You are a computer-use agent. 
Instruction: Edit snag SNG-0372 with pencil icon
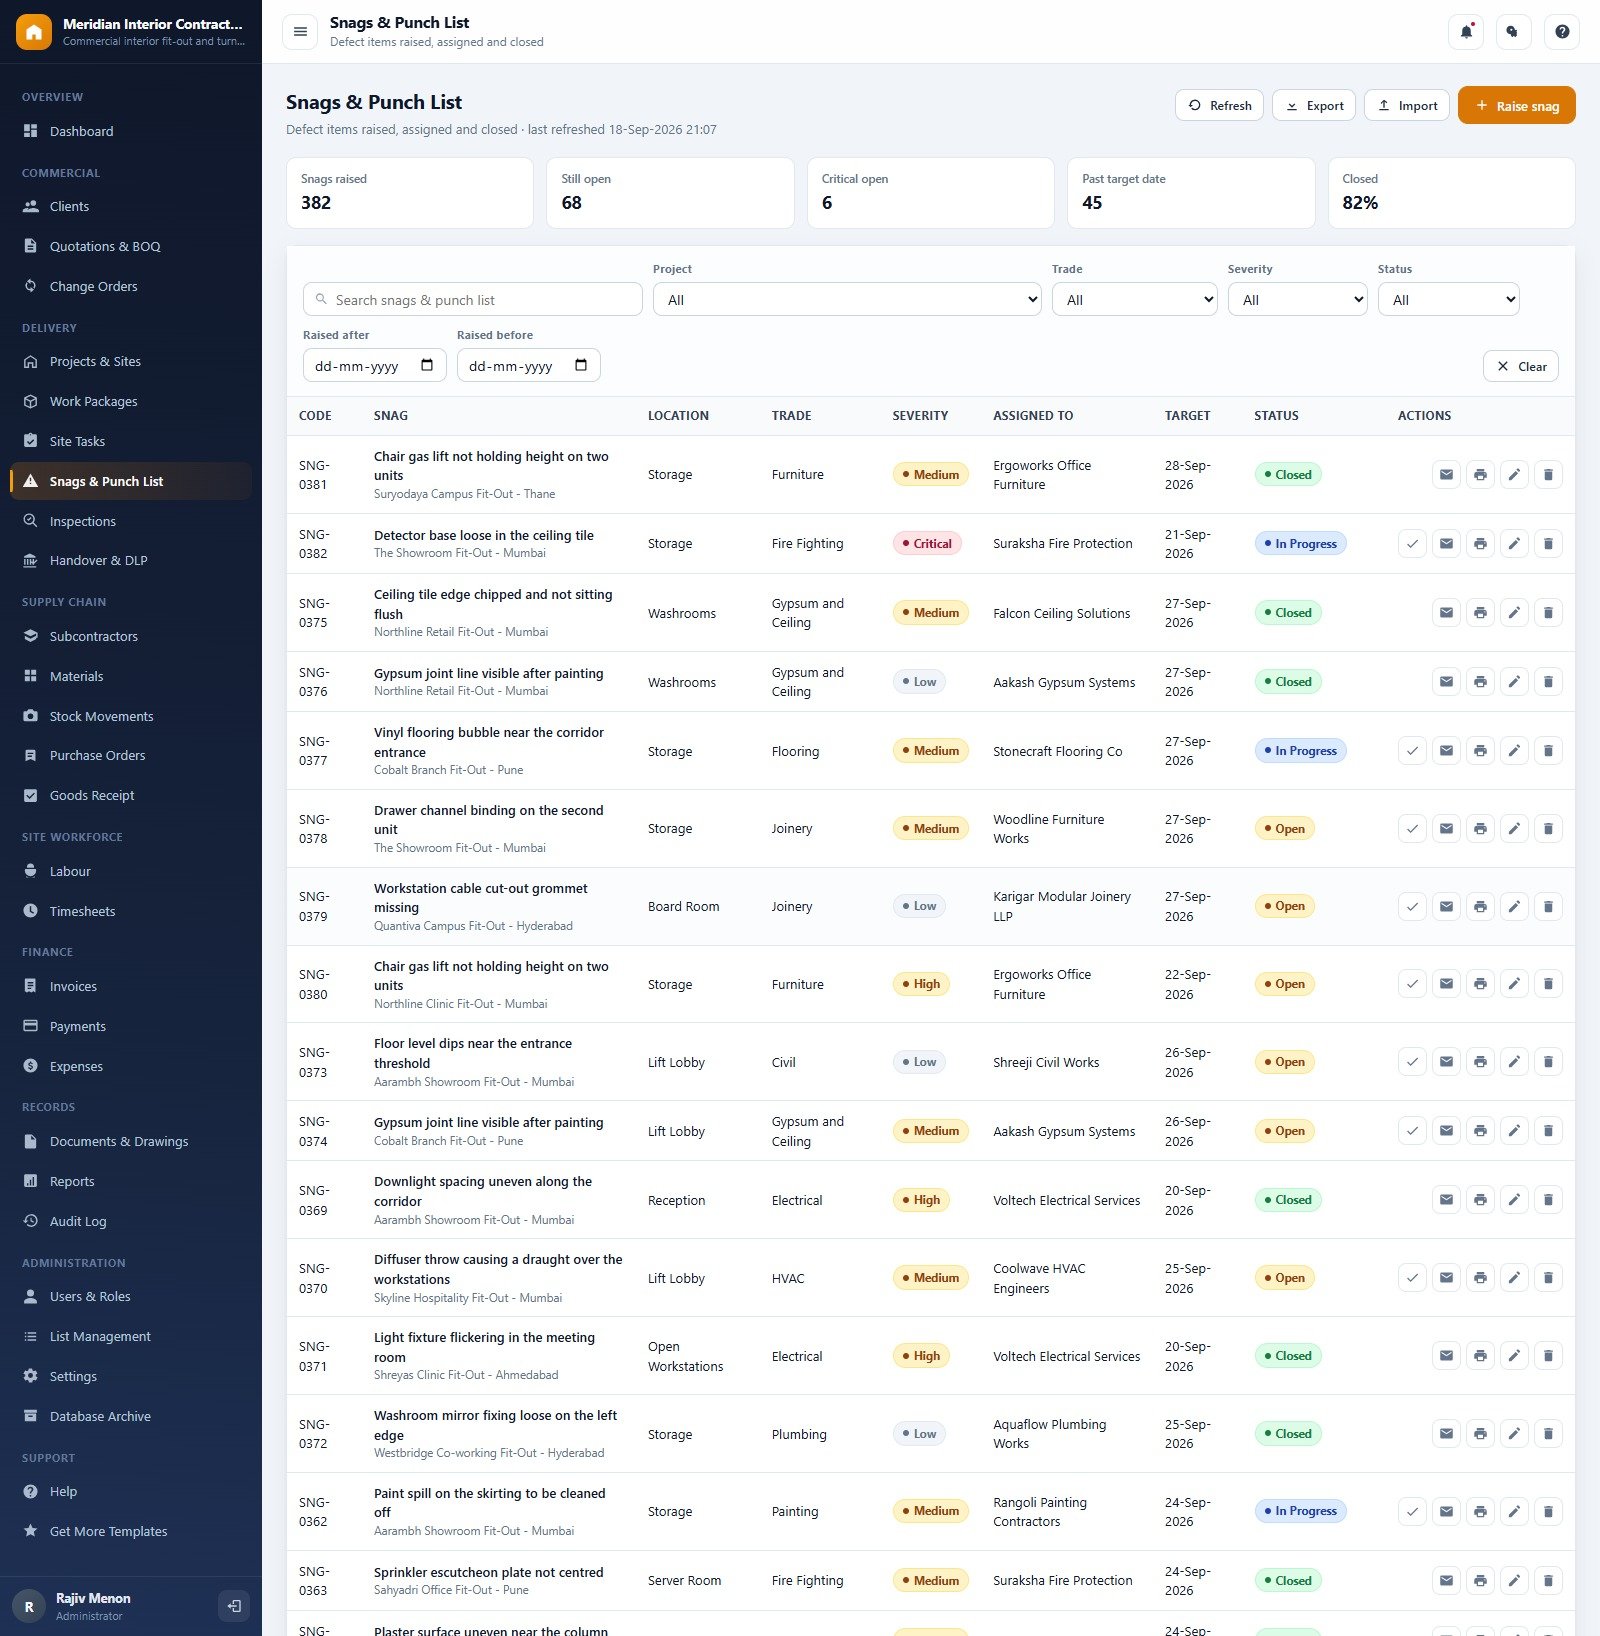(x=1514, y=1434)
